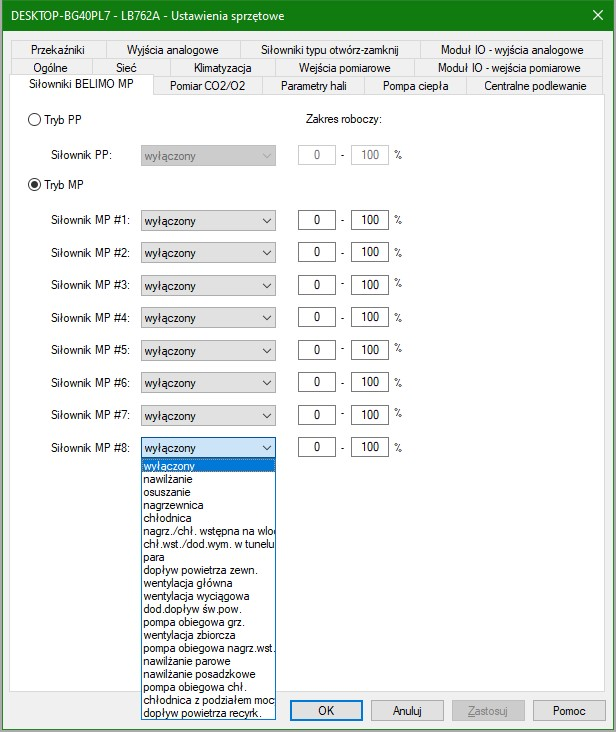This screenshot has height=732, width=616.
Task: Choose 'nawilżanie posadzkowe' option
Action: tap(208, 674)
